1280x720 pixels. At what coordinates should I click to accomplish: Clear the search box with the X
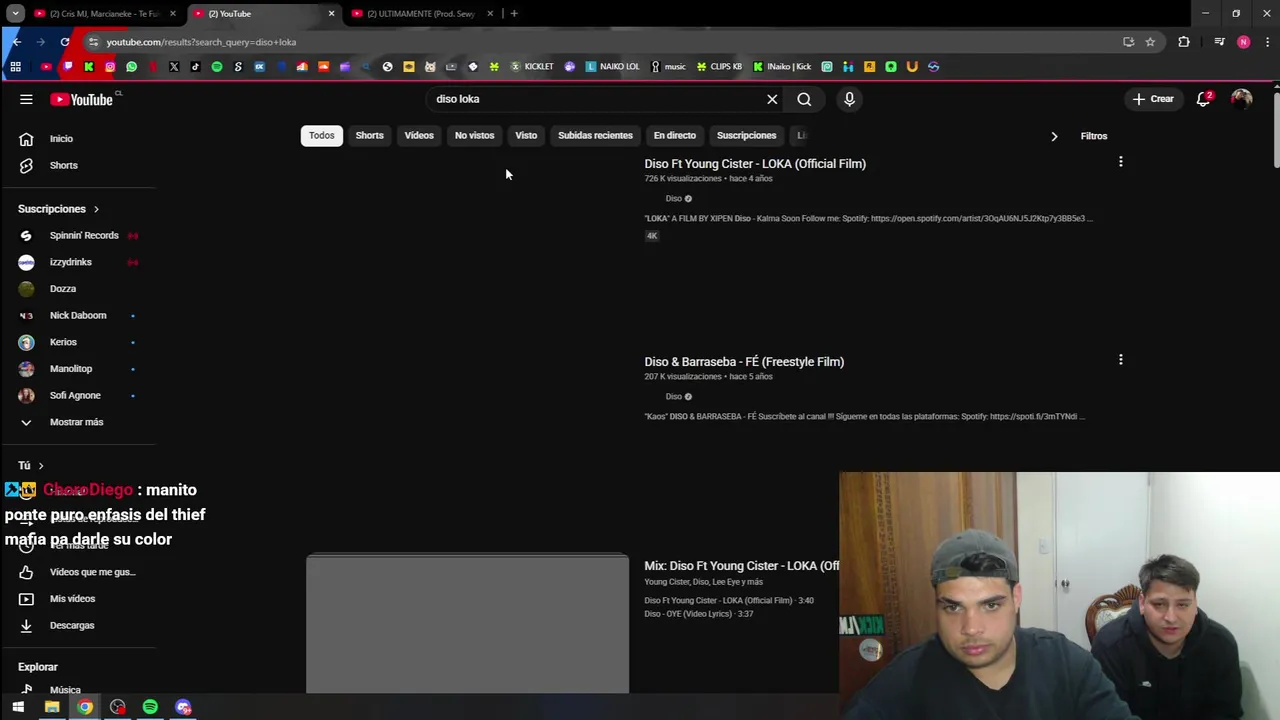point(772,99)
